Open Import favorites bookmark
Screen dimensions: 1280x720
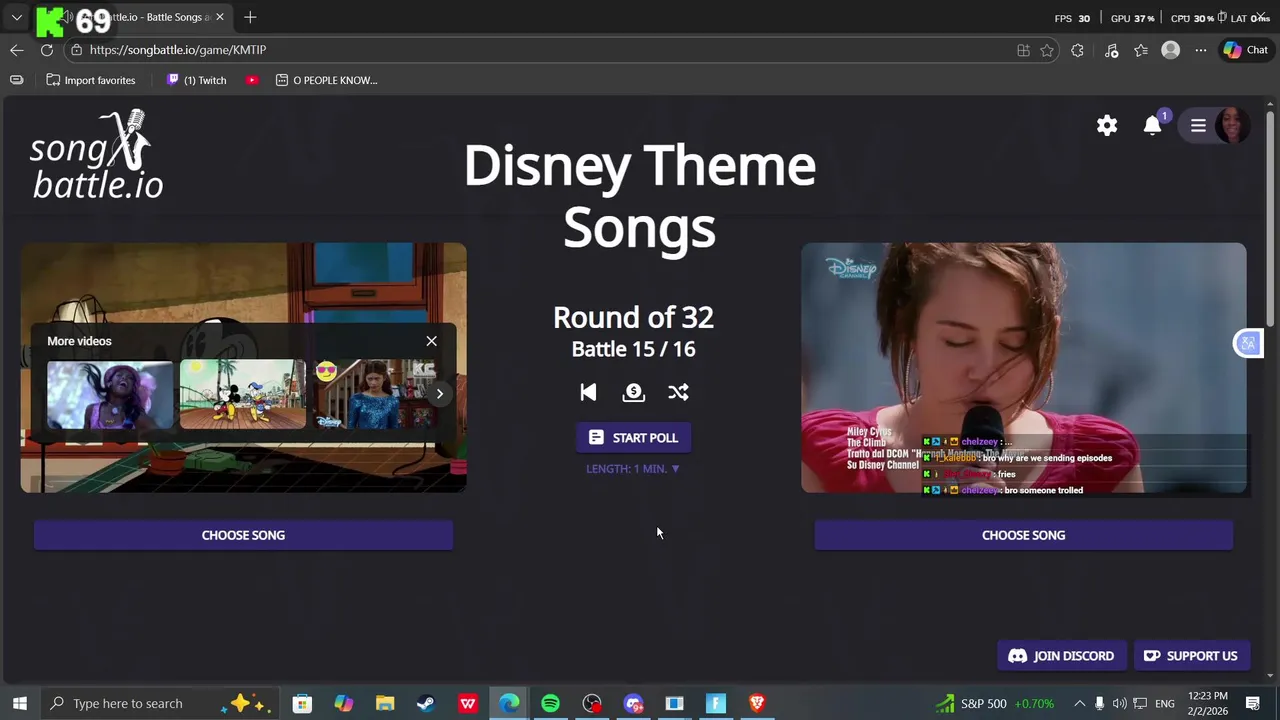(91, 80)
